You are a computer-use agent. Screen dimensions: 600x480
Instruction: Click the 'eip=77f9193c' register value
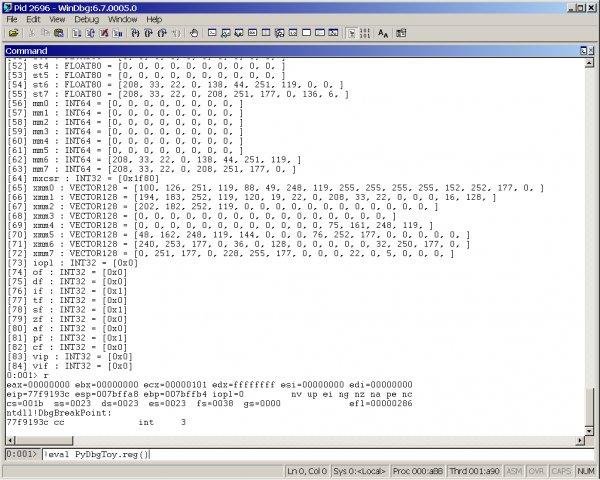[x=38, y=394]
